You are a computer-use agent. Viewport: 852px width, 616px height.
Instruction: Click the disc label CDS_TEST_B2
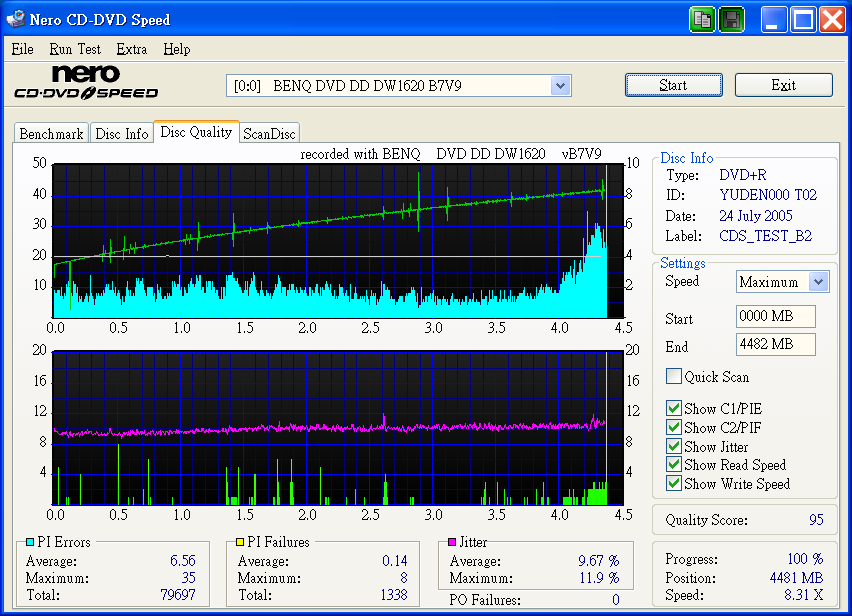[766, 236]
